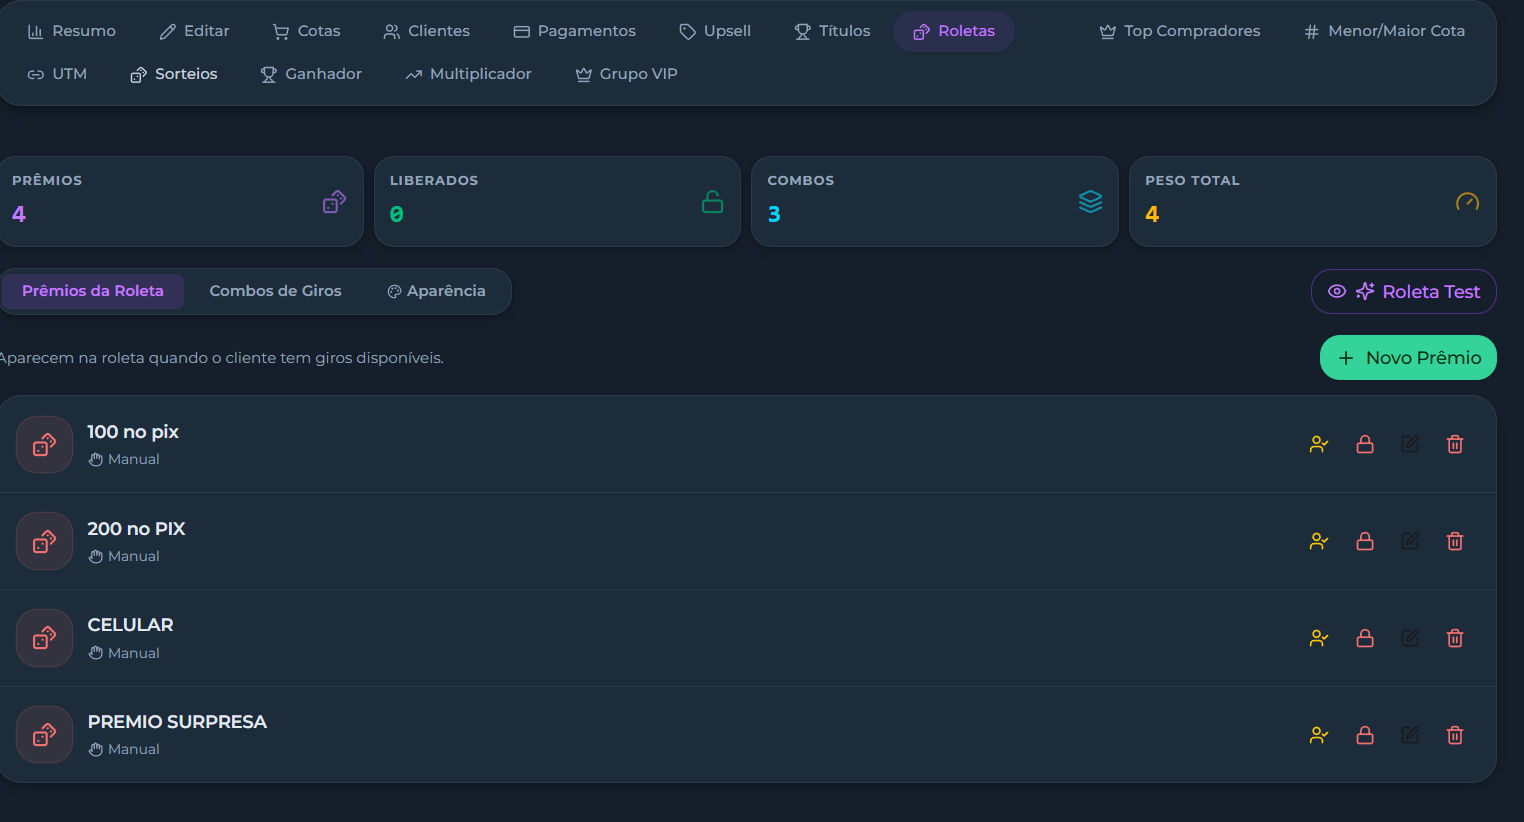
Task: Click the CELULAR prize name
Action: [130, 625]
